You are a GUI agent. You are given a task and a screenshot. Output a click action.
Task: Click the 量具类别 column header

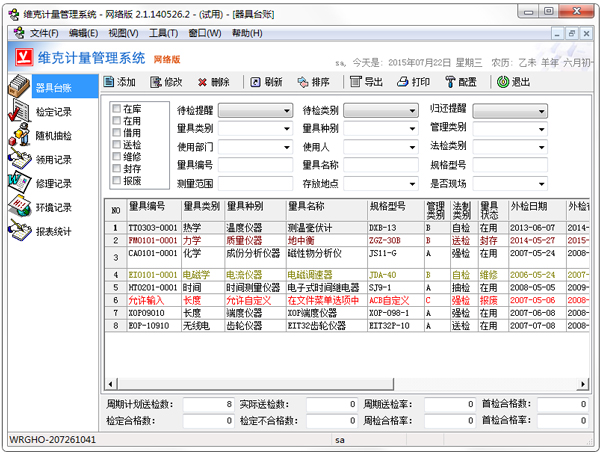203,210
